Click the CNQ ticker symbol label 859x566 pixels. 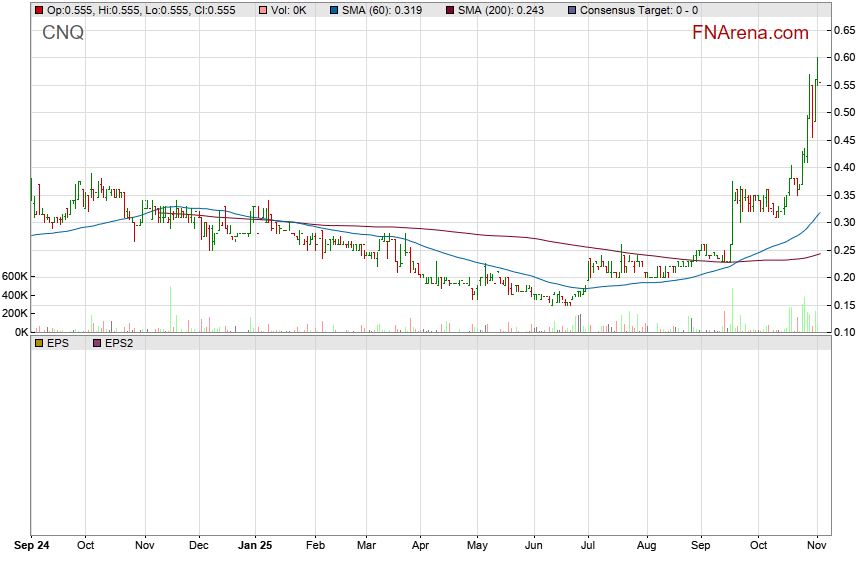point(63,33)
